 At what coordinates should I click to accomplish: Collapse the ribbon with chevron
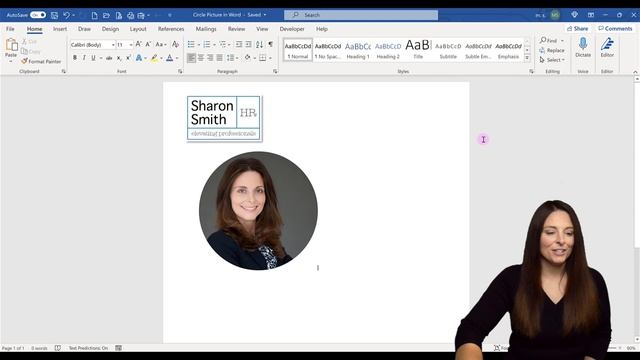(x=635, y=72)
